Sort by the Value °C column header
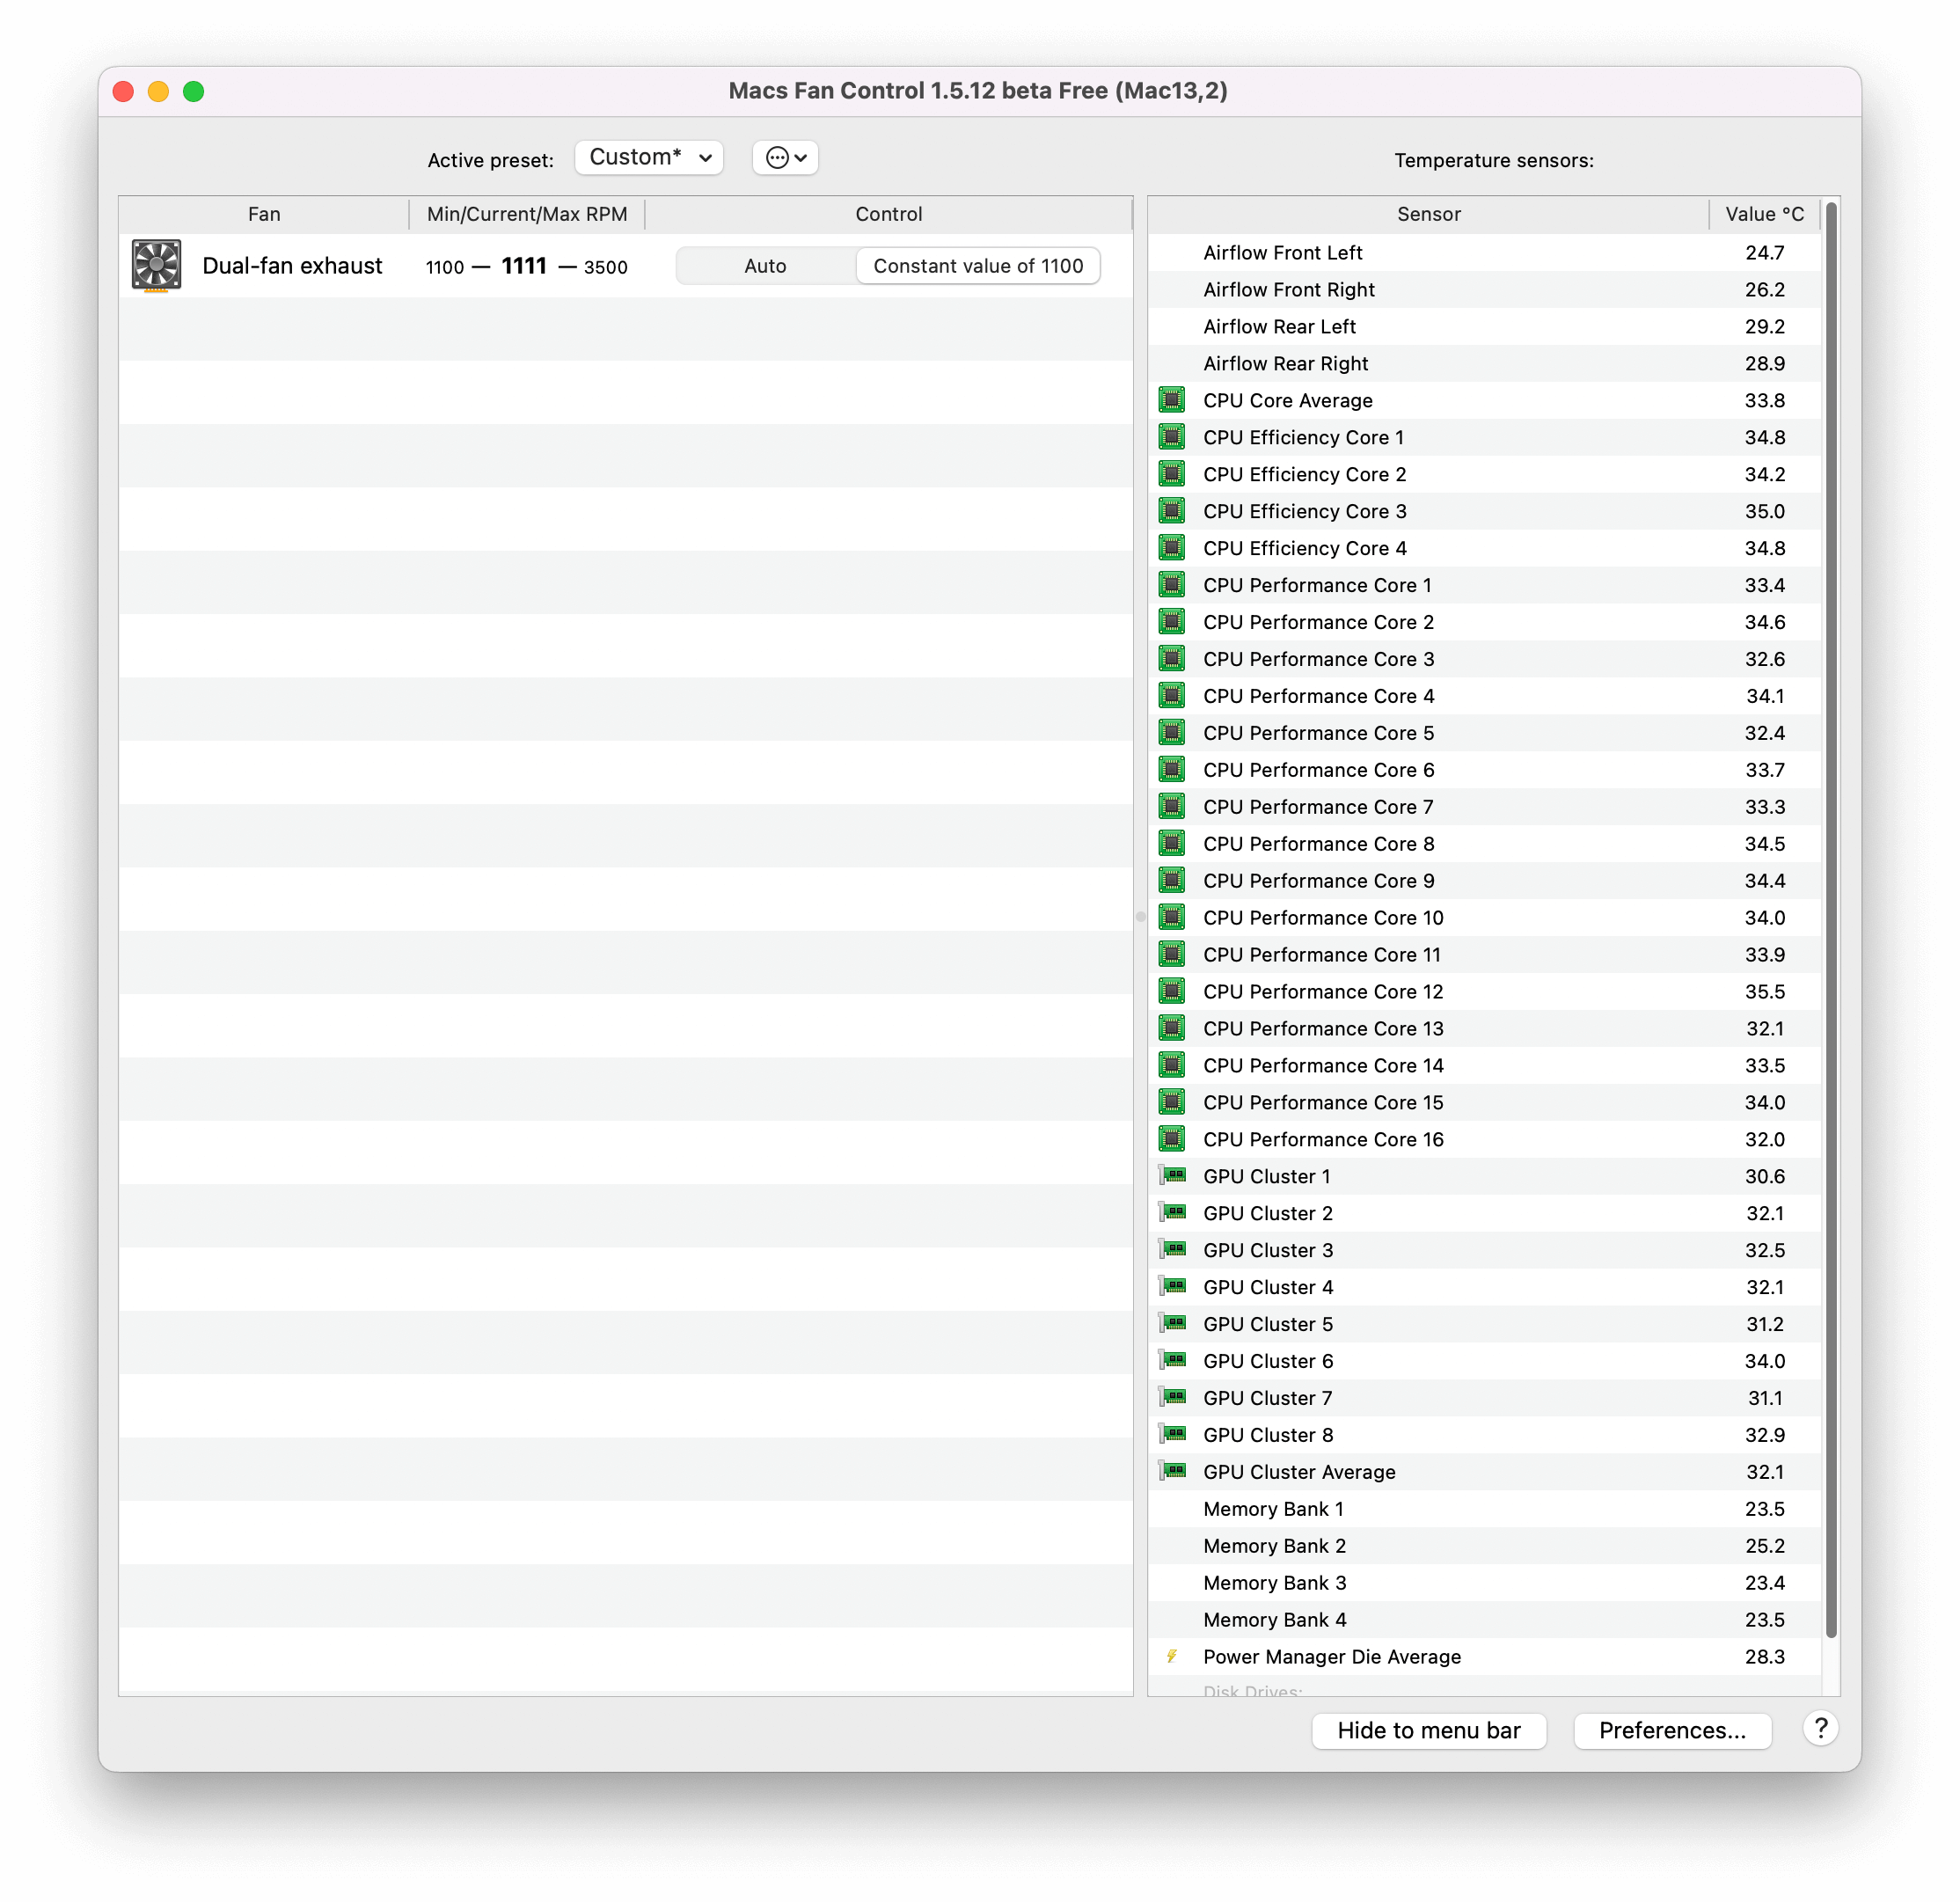 [x=1764, y=214]
